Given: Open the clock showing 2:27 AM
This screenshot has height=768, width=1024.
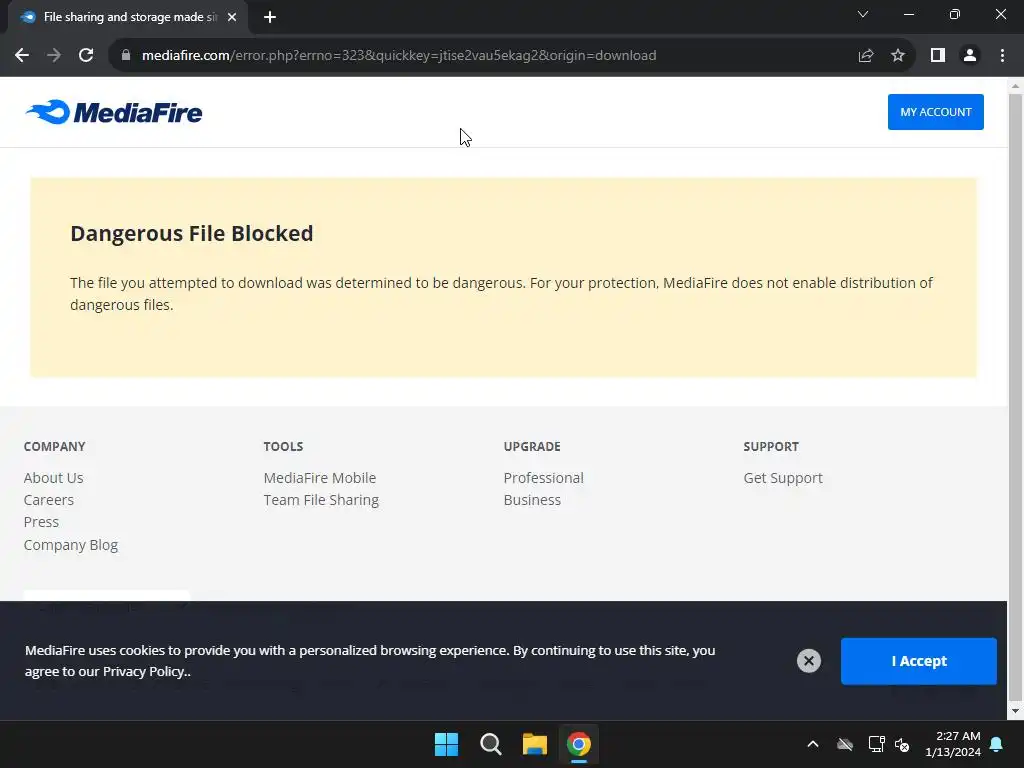Looking at the screenshot, I should coord(953,744).
